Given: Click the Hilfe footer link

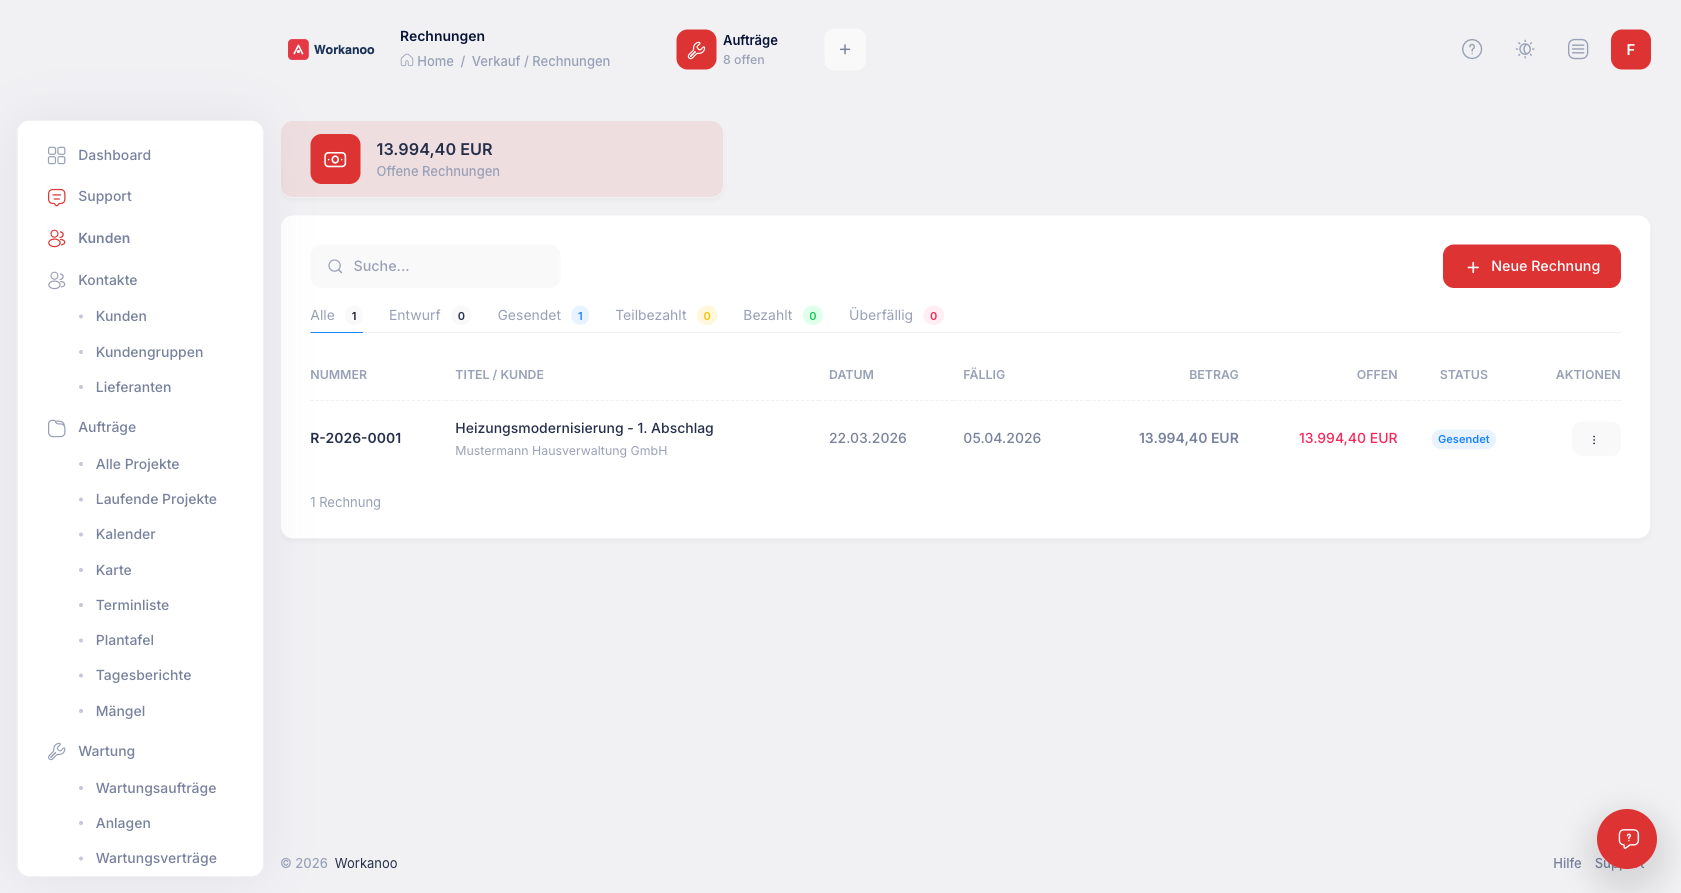Looking at the screenshot, I should (x=1567, y=863).
